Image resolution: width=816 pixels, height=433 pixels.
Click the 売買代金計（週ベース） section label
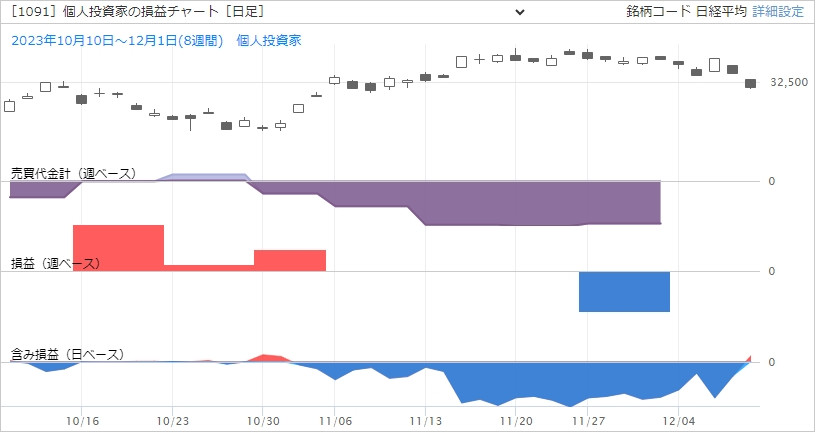[73, 173]
